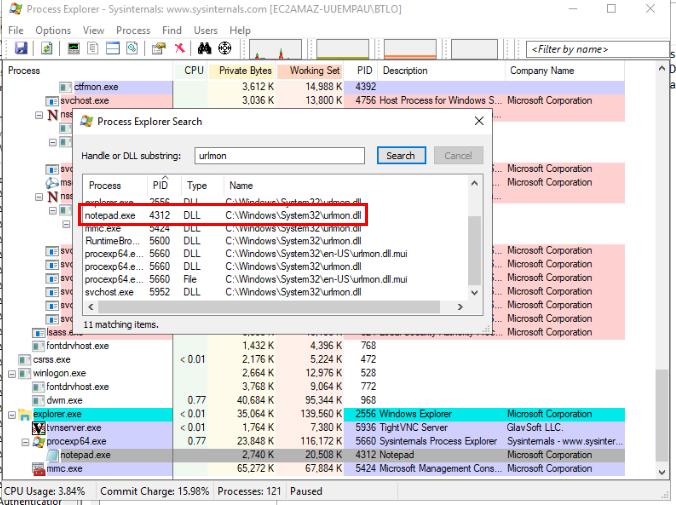Click the greyed Cancel button
This screenshot has width=676, height=505.
[458, 155]
